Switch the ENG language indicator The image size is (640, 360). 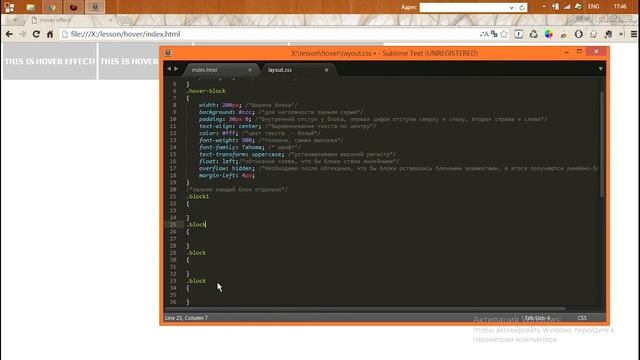click(x=593, y=7)
